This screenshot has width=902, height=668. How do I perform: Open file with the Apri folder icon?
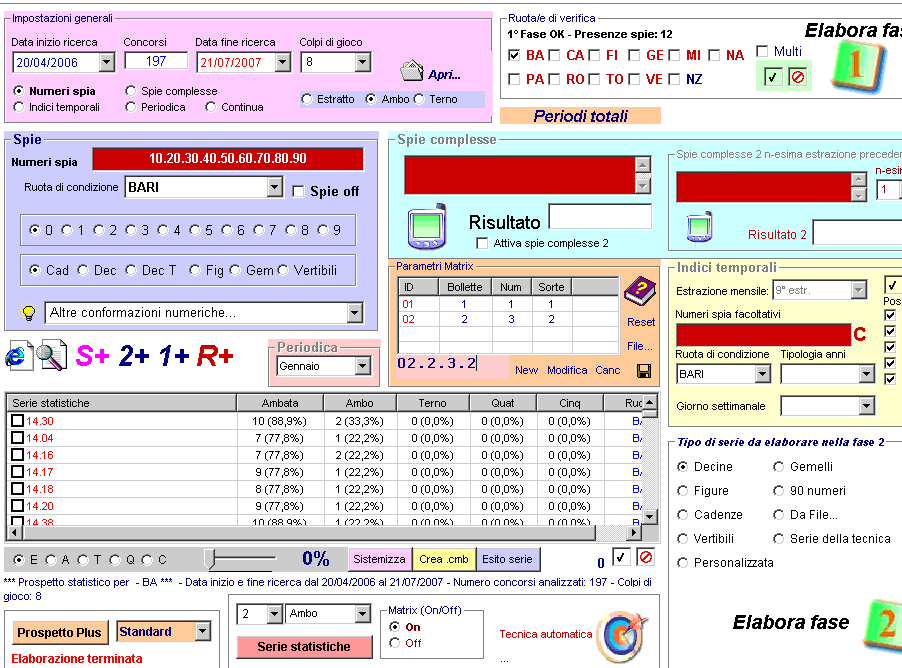pos(412,71)
